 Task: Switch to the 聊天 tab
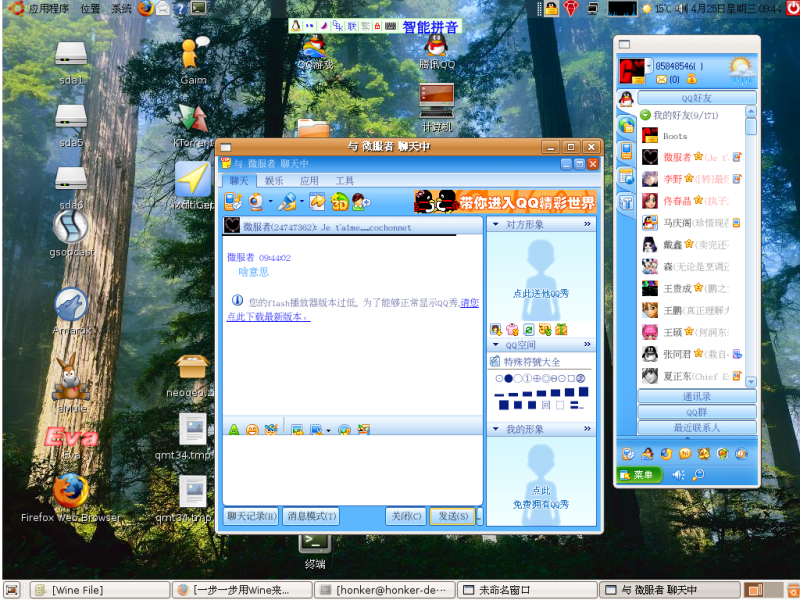pos(239,181)
